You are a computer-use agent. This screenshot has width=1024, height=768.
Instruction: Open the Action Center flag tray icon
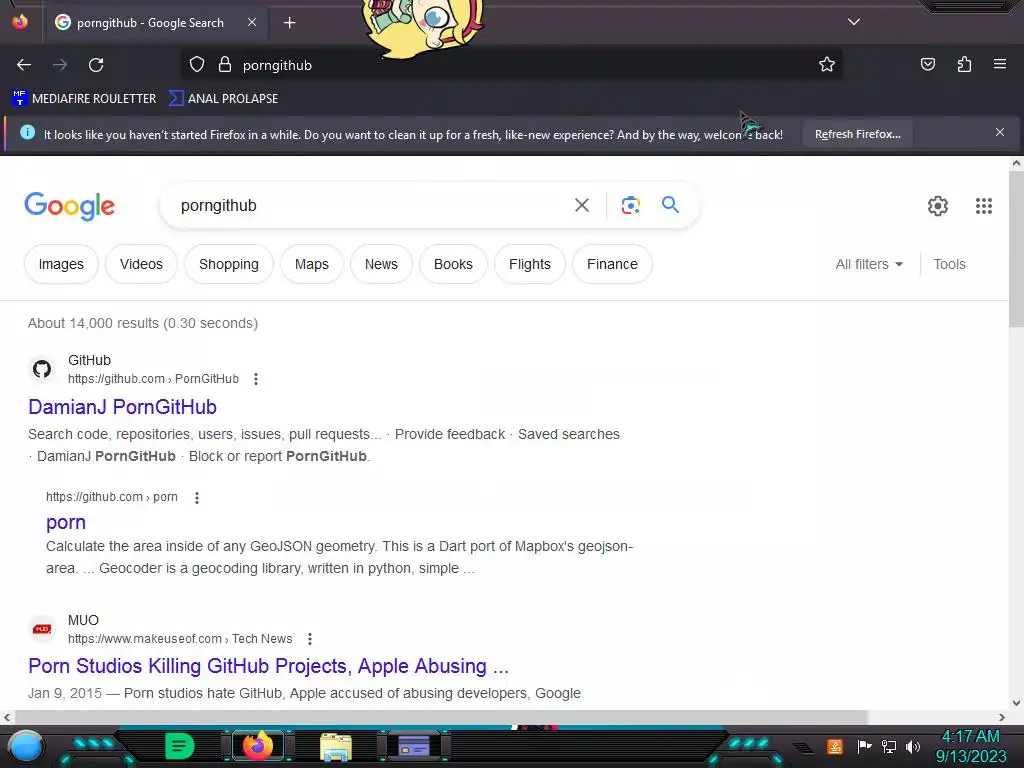(864, 746)
